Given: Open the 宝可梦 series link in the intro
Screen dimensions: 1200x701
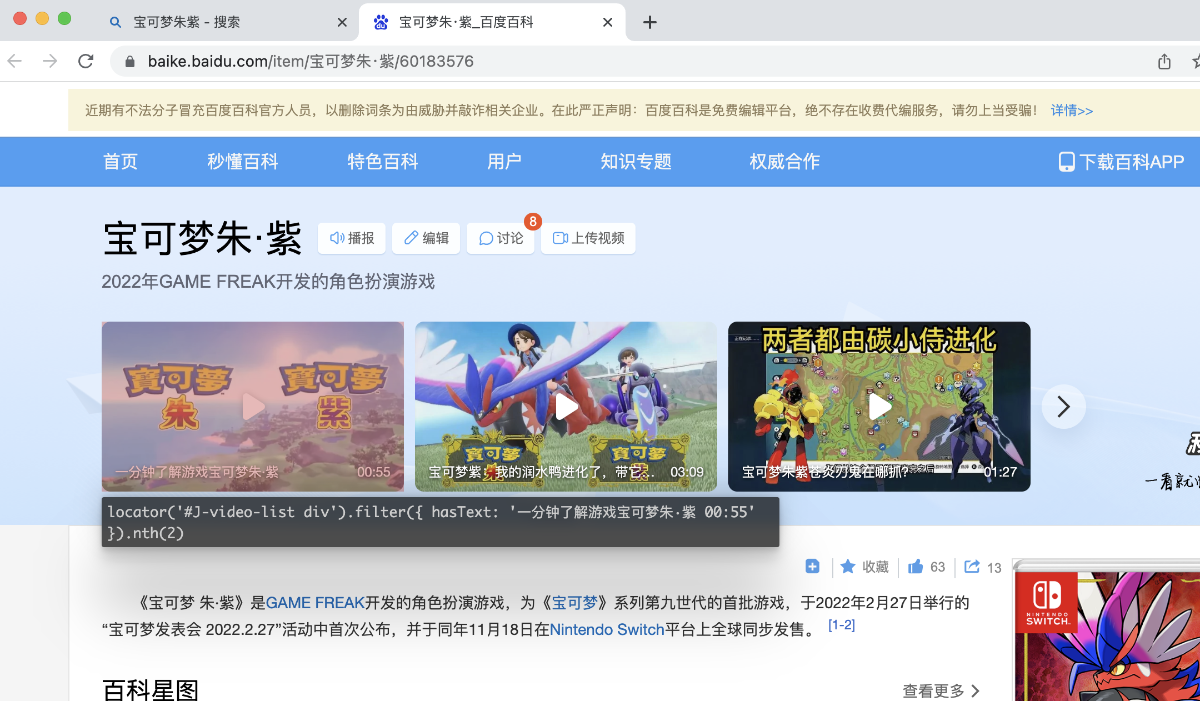Looking at the screenshot, I should point(575,603).
